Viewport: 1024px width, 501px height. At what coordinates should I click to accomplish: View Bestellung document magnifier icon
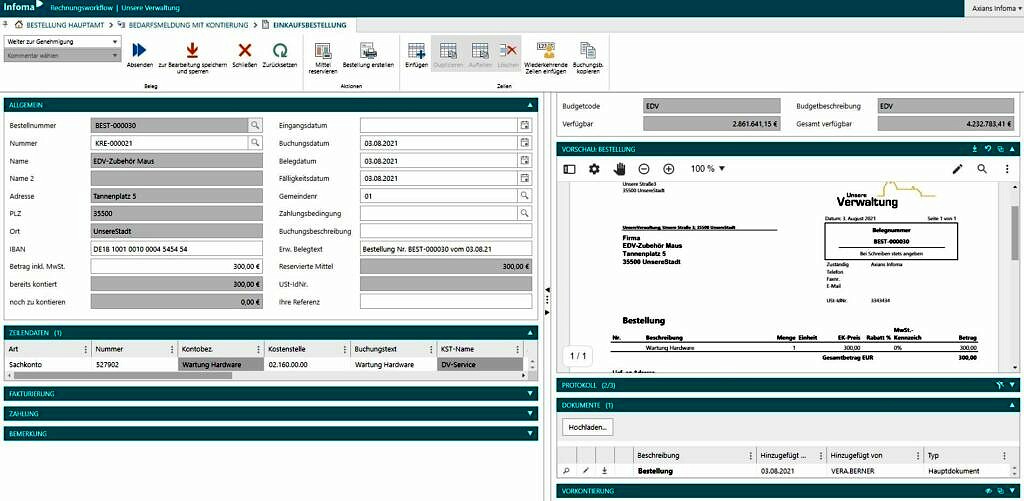click(x=566, y=470)
